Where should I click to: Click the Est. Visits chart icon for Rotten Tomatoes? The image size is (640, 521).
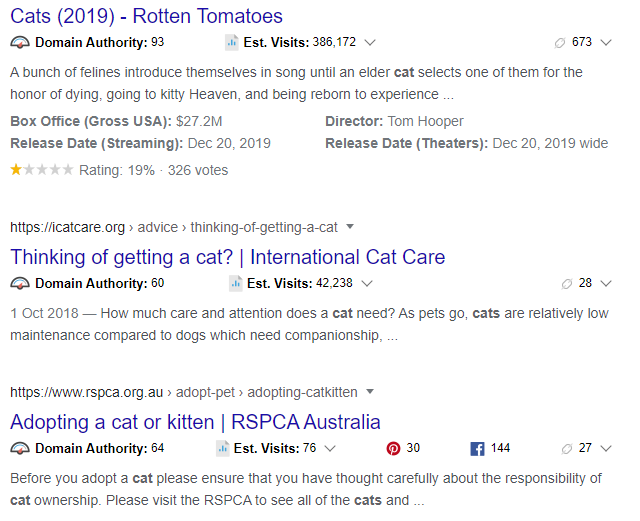tap(232, 42)
